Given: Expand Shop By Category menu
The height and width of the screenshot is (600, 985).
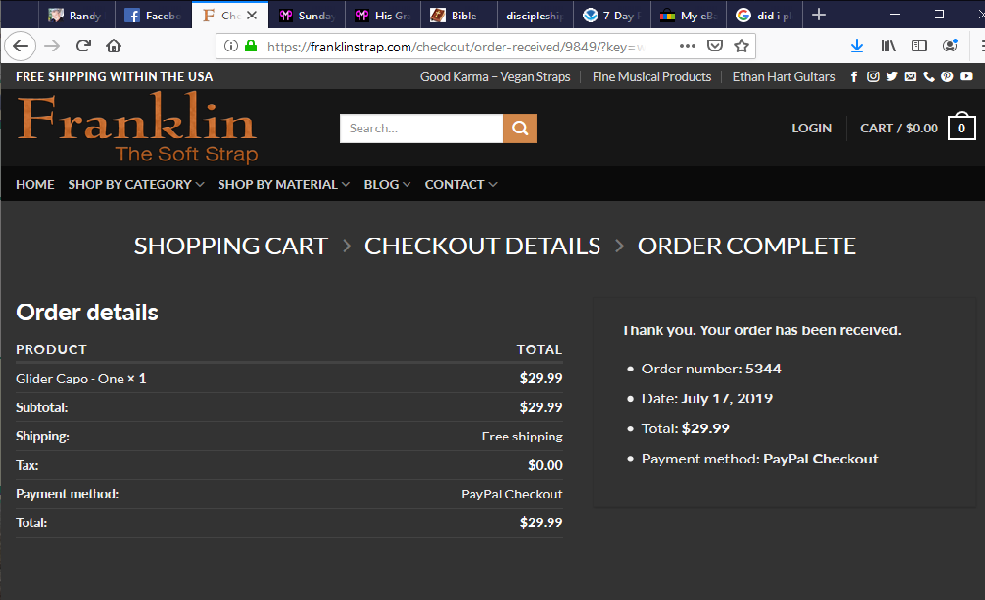Looking at the screenshot, I should (x=136, y=184).
